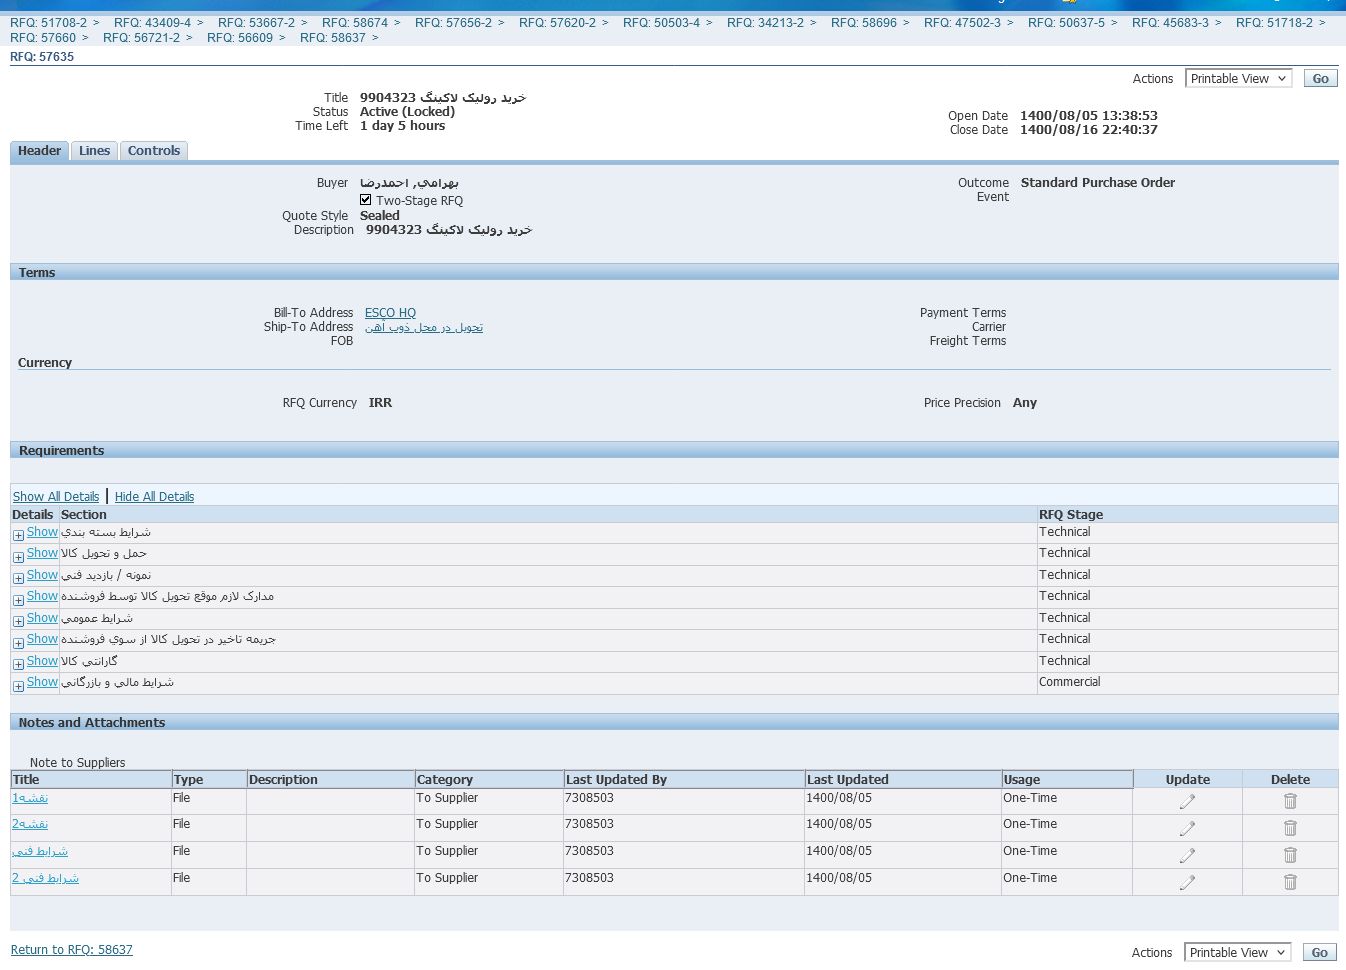Click trash icon in the شرایط فنی row
This screenshot has height=970, width=1346.
1290,855
